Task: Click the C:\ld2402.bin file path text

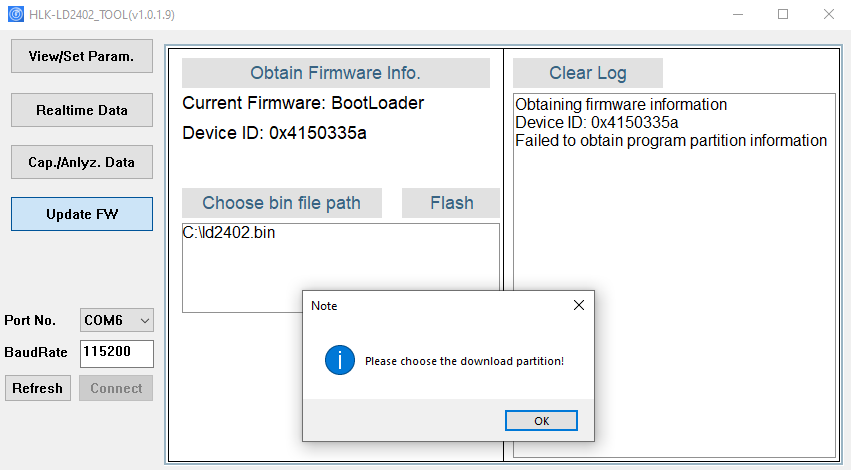Action: click(x=229, y=233)
